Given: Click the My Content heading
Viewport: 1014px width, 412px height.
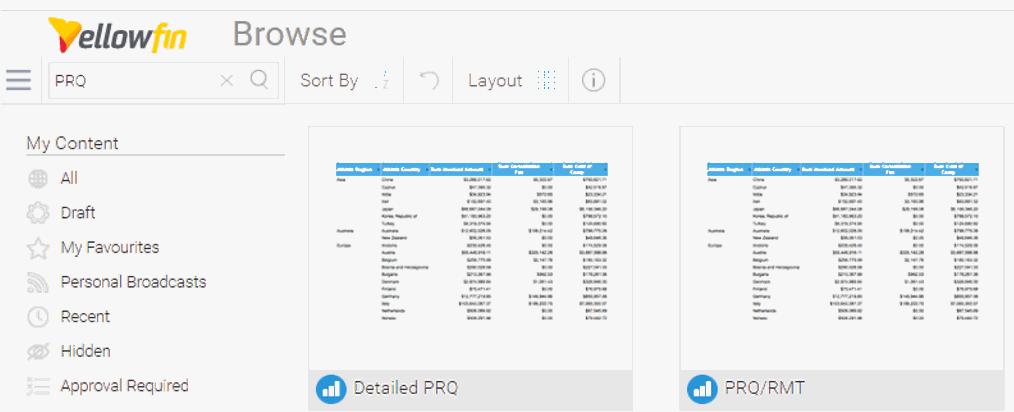Looking at the screenshot, I should (72, 144).
